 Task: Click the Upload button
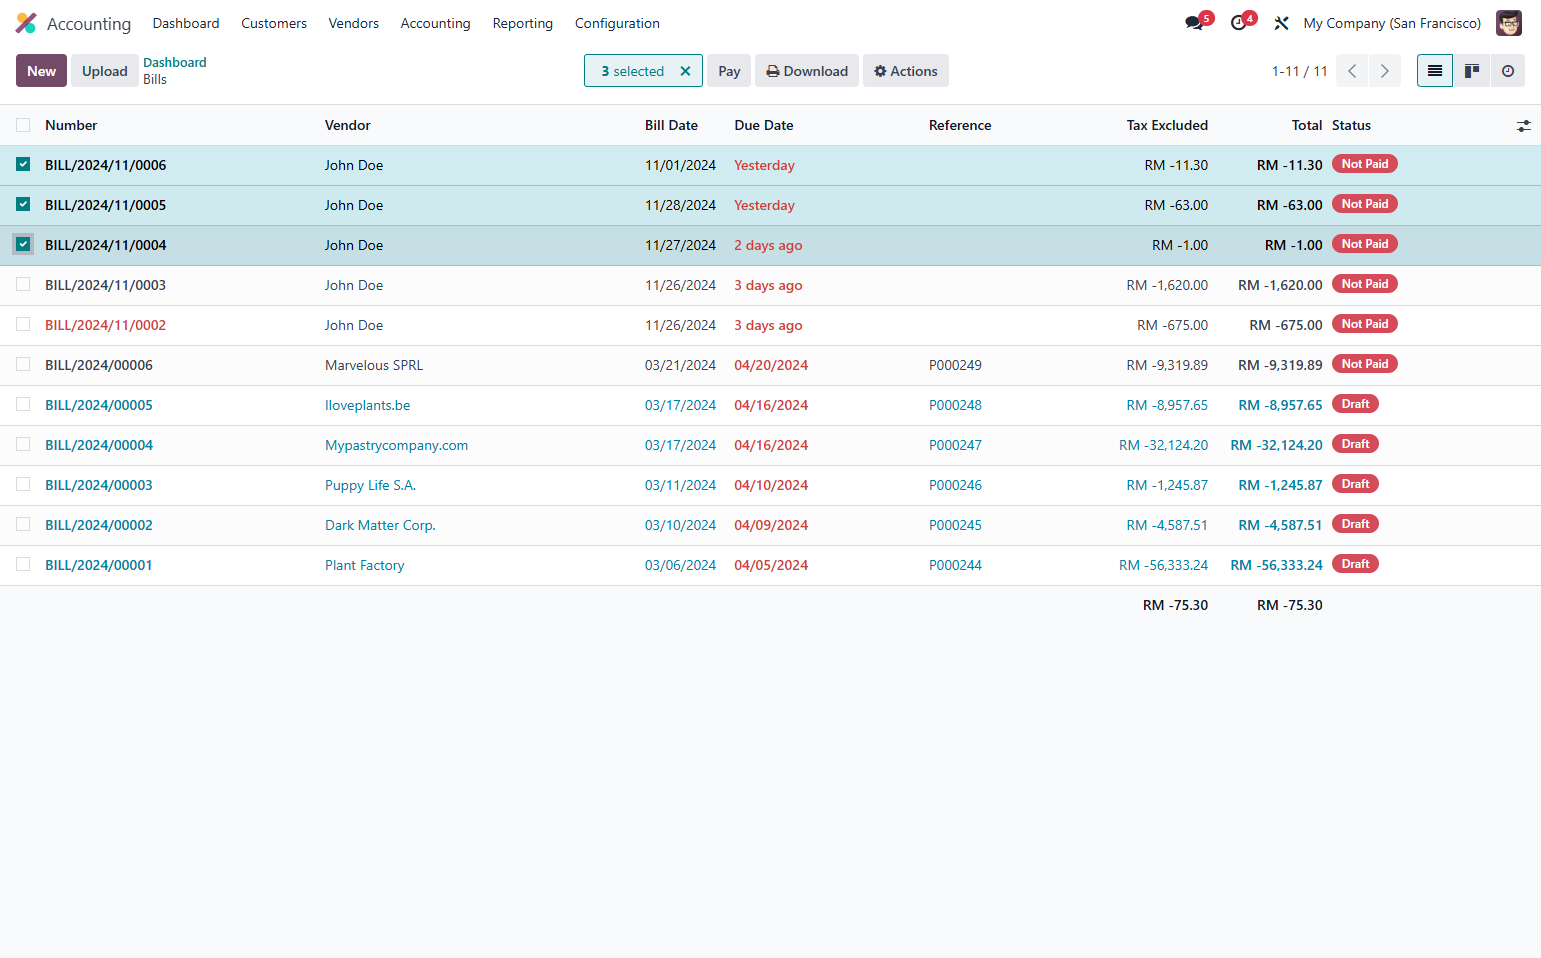(105, 71)
